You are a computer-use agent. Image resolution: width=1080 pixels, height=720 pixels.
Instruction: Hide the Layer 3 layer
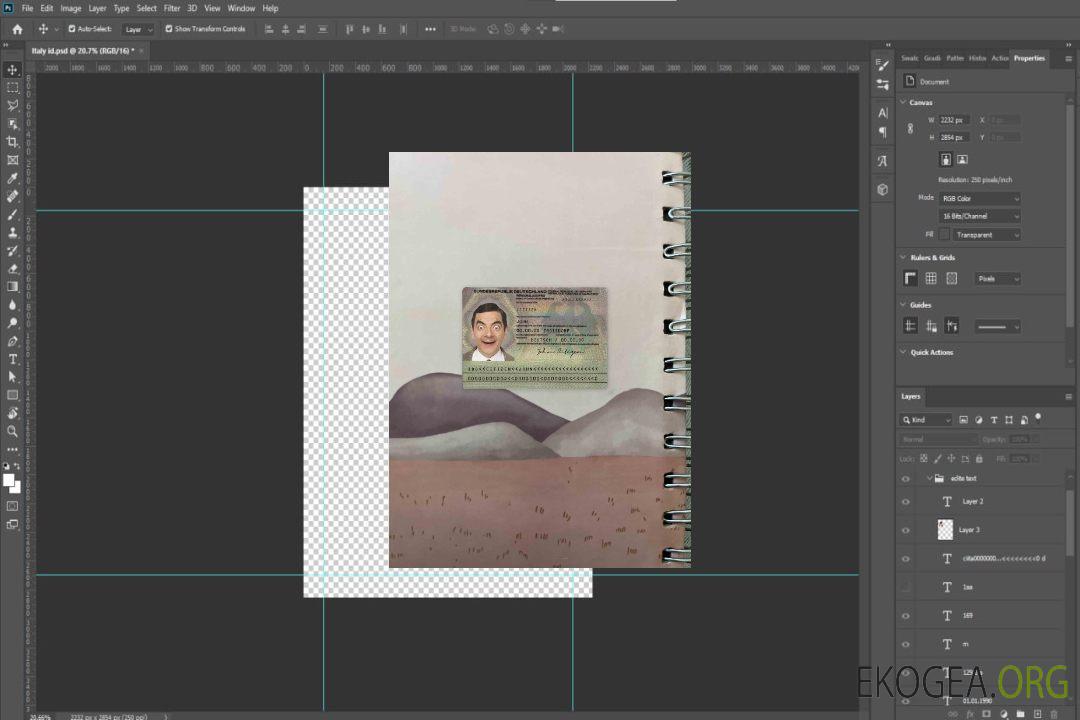[x=906, y=530]
